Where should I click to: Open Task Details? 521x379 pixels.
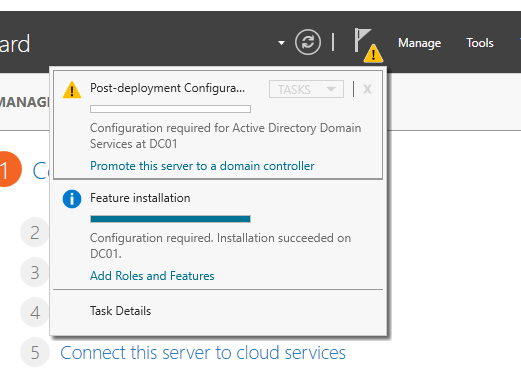[120, 311]
